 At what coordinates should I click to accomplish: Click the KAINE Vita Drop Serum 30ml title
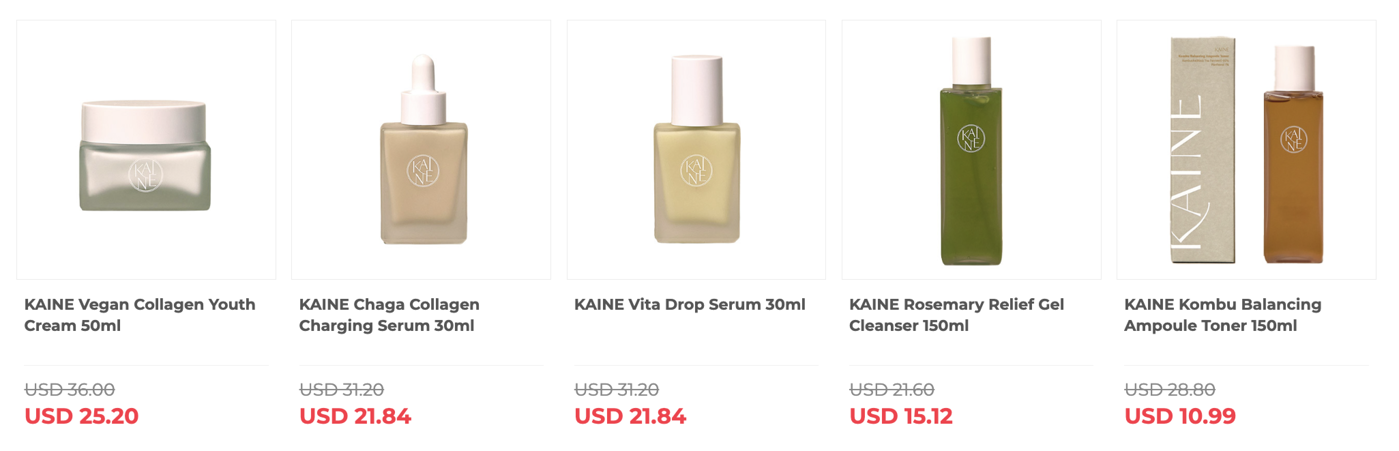[689, 304]
